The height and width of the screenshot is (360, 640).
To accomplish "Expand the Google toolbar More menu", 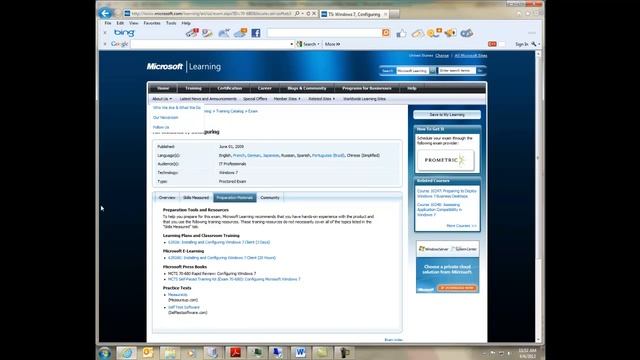I will [x=332, y=44].
